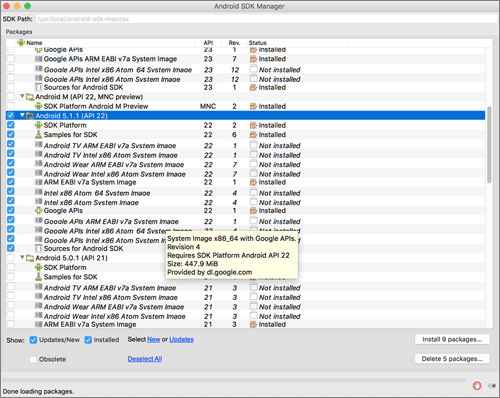Check the SDK Platform Android M Preview checkbox
The width and height of the screenshot is (500, 398).
[x=11, y=106]
